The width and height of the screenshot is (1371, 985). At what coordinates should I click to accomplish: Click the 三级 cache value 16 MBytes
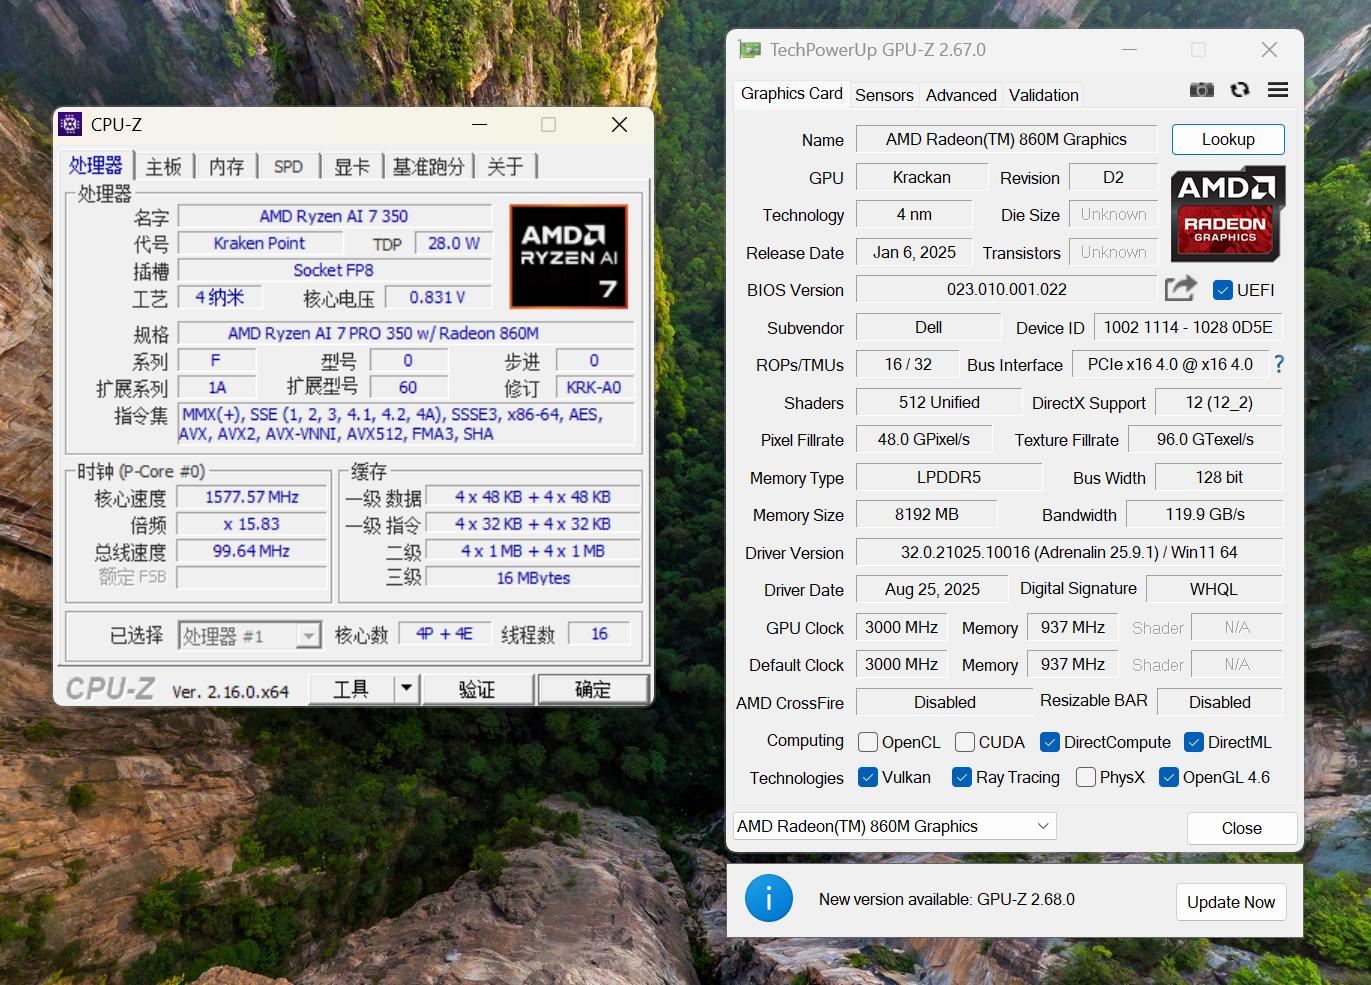tap(533, 578)
